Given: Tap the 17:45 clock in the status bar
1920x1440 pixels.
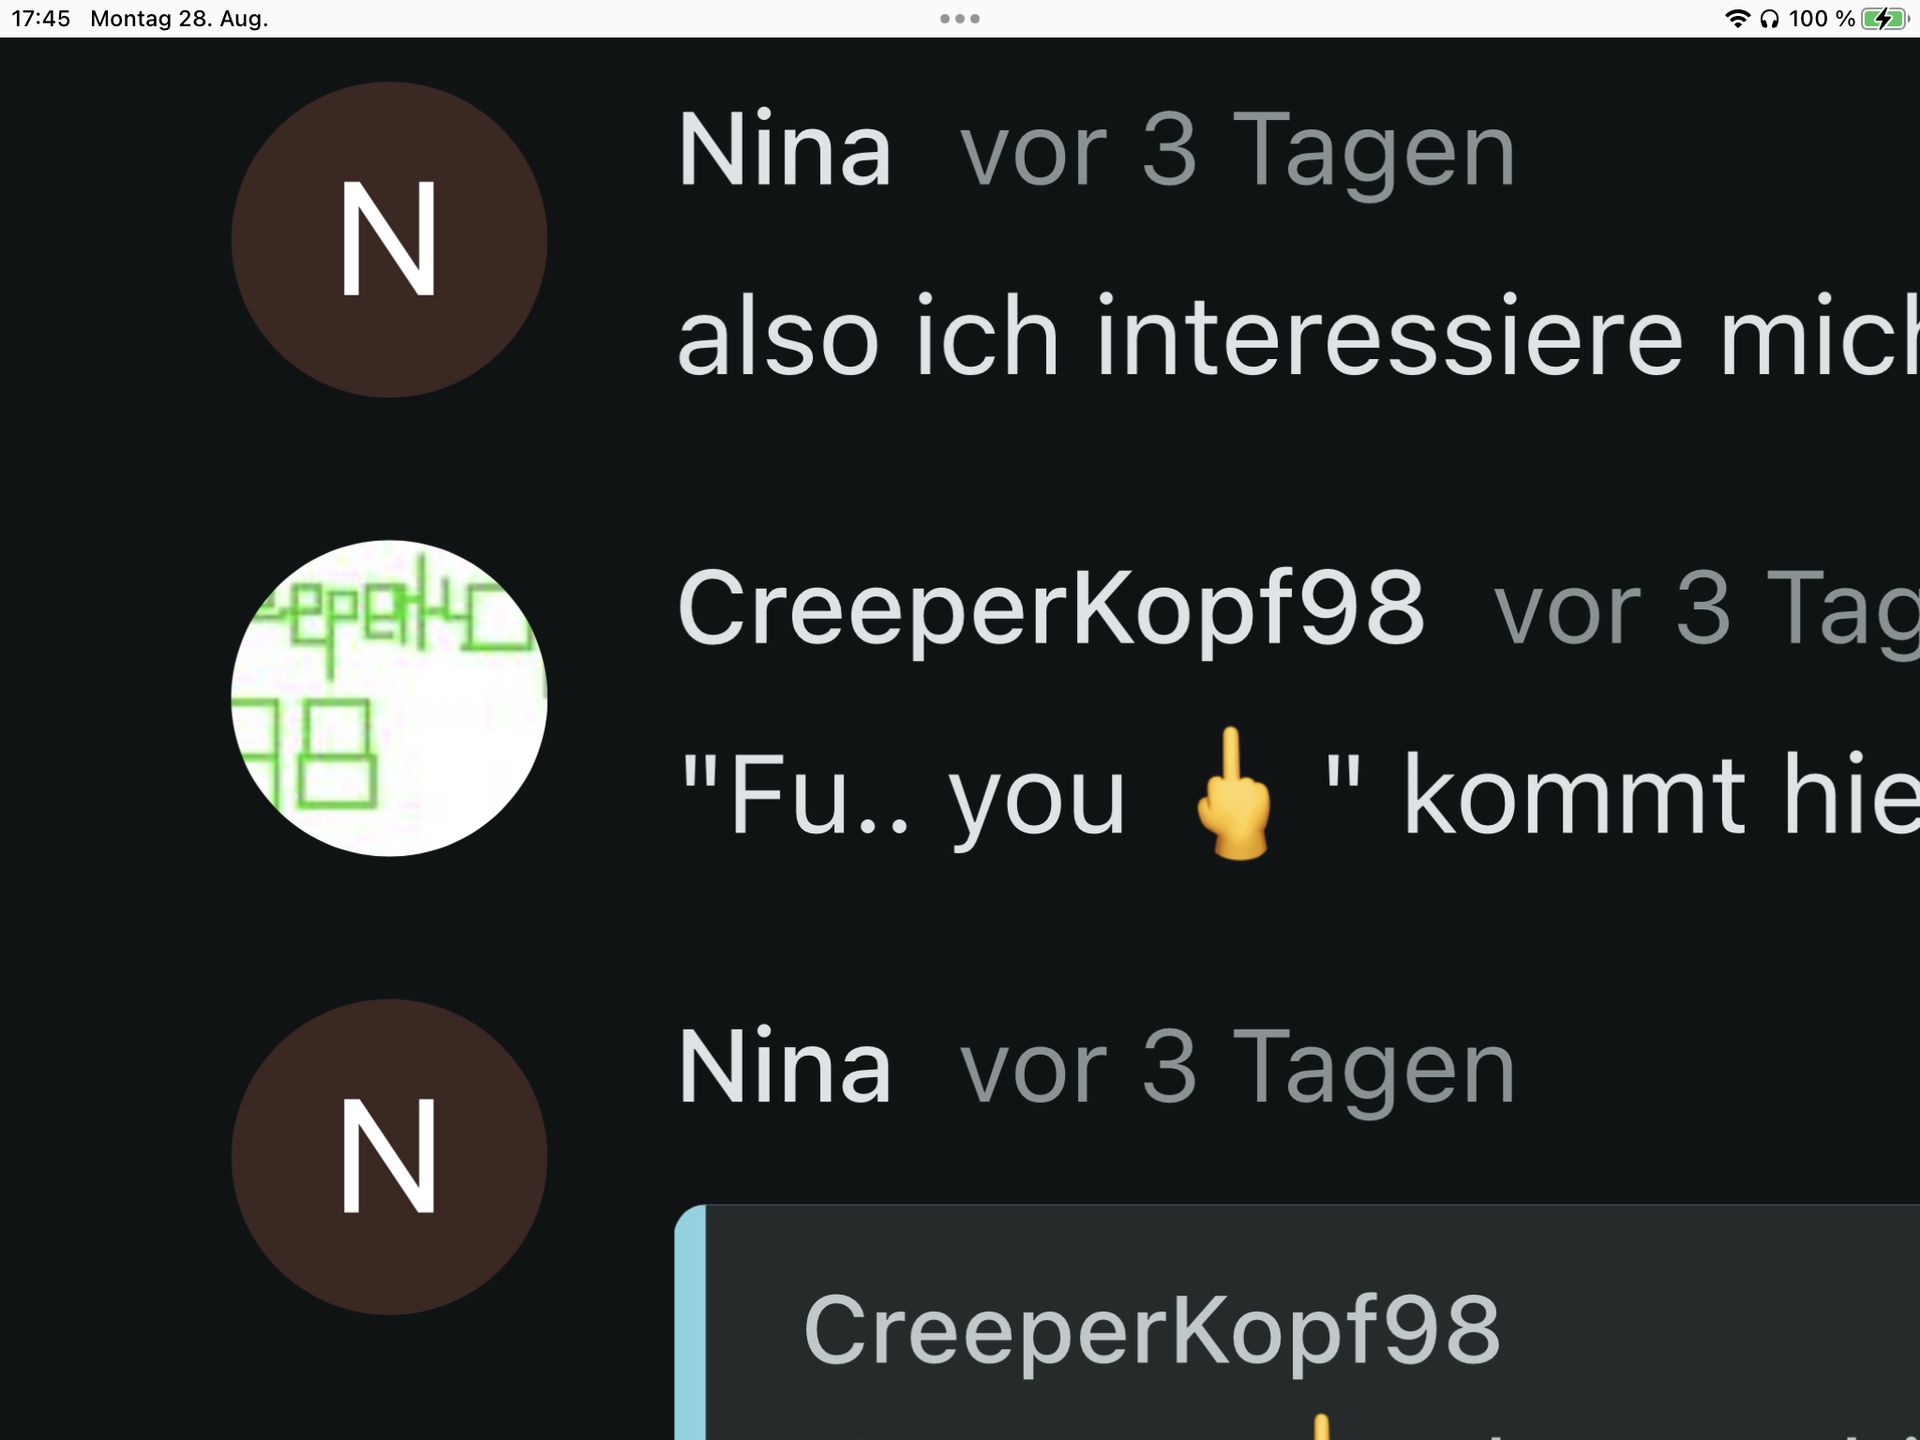Looking at the screenshot, I should tap(41, 19).
